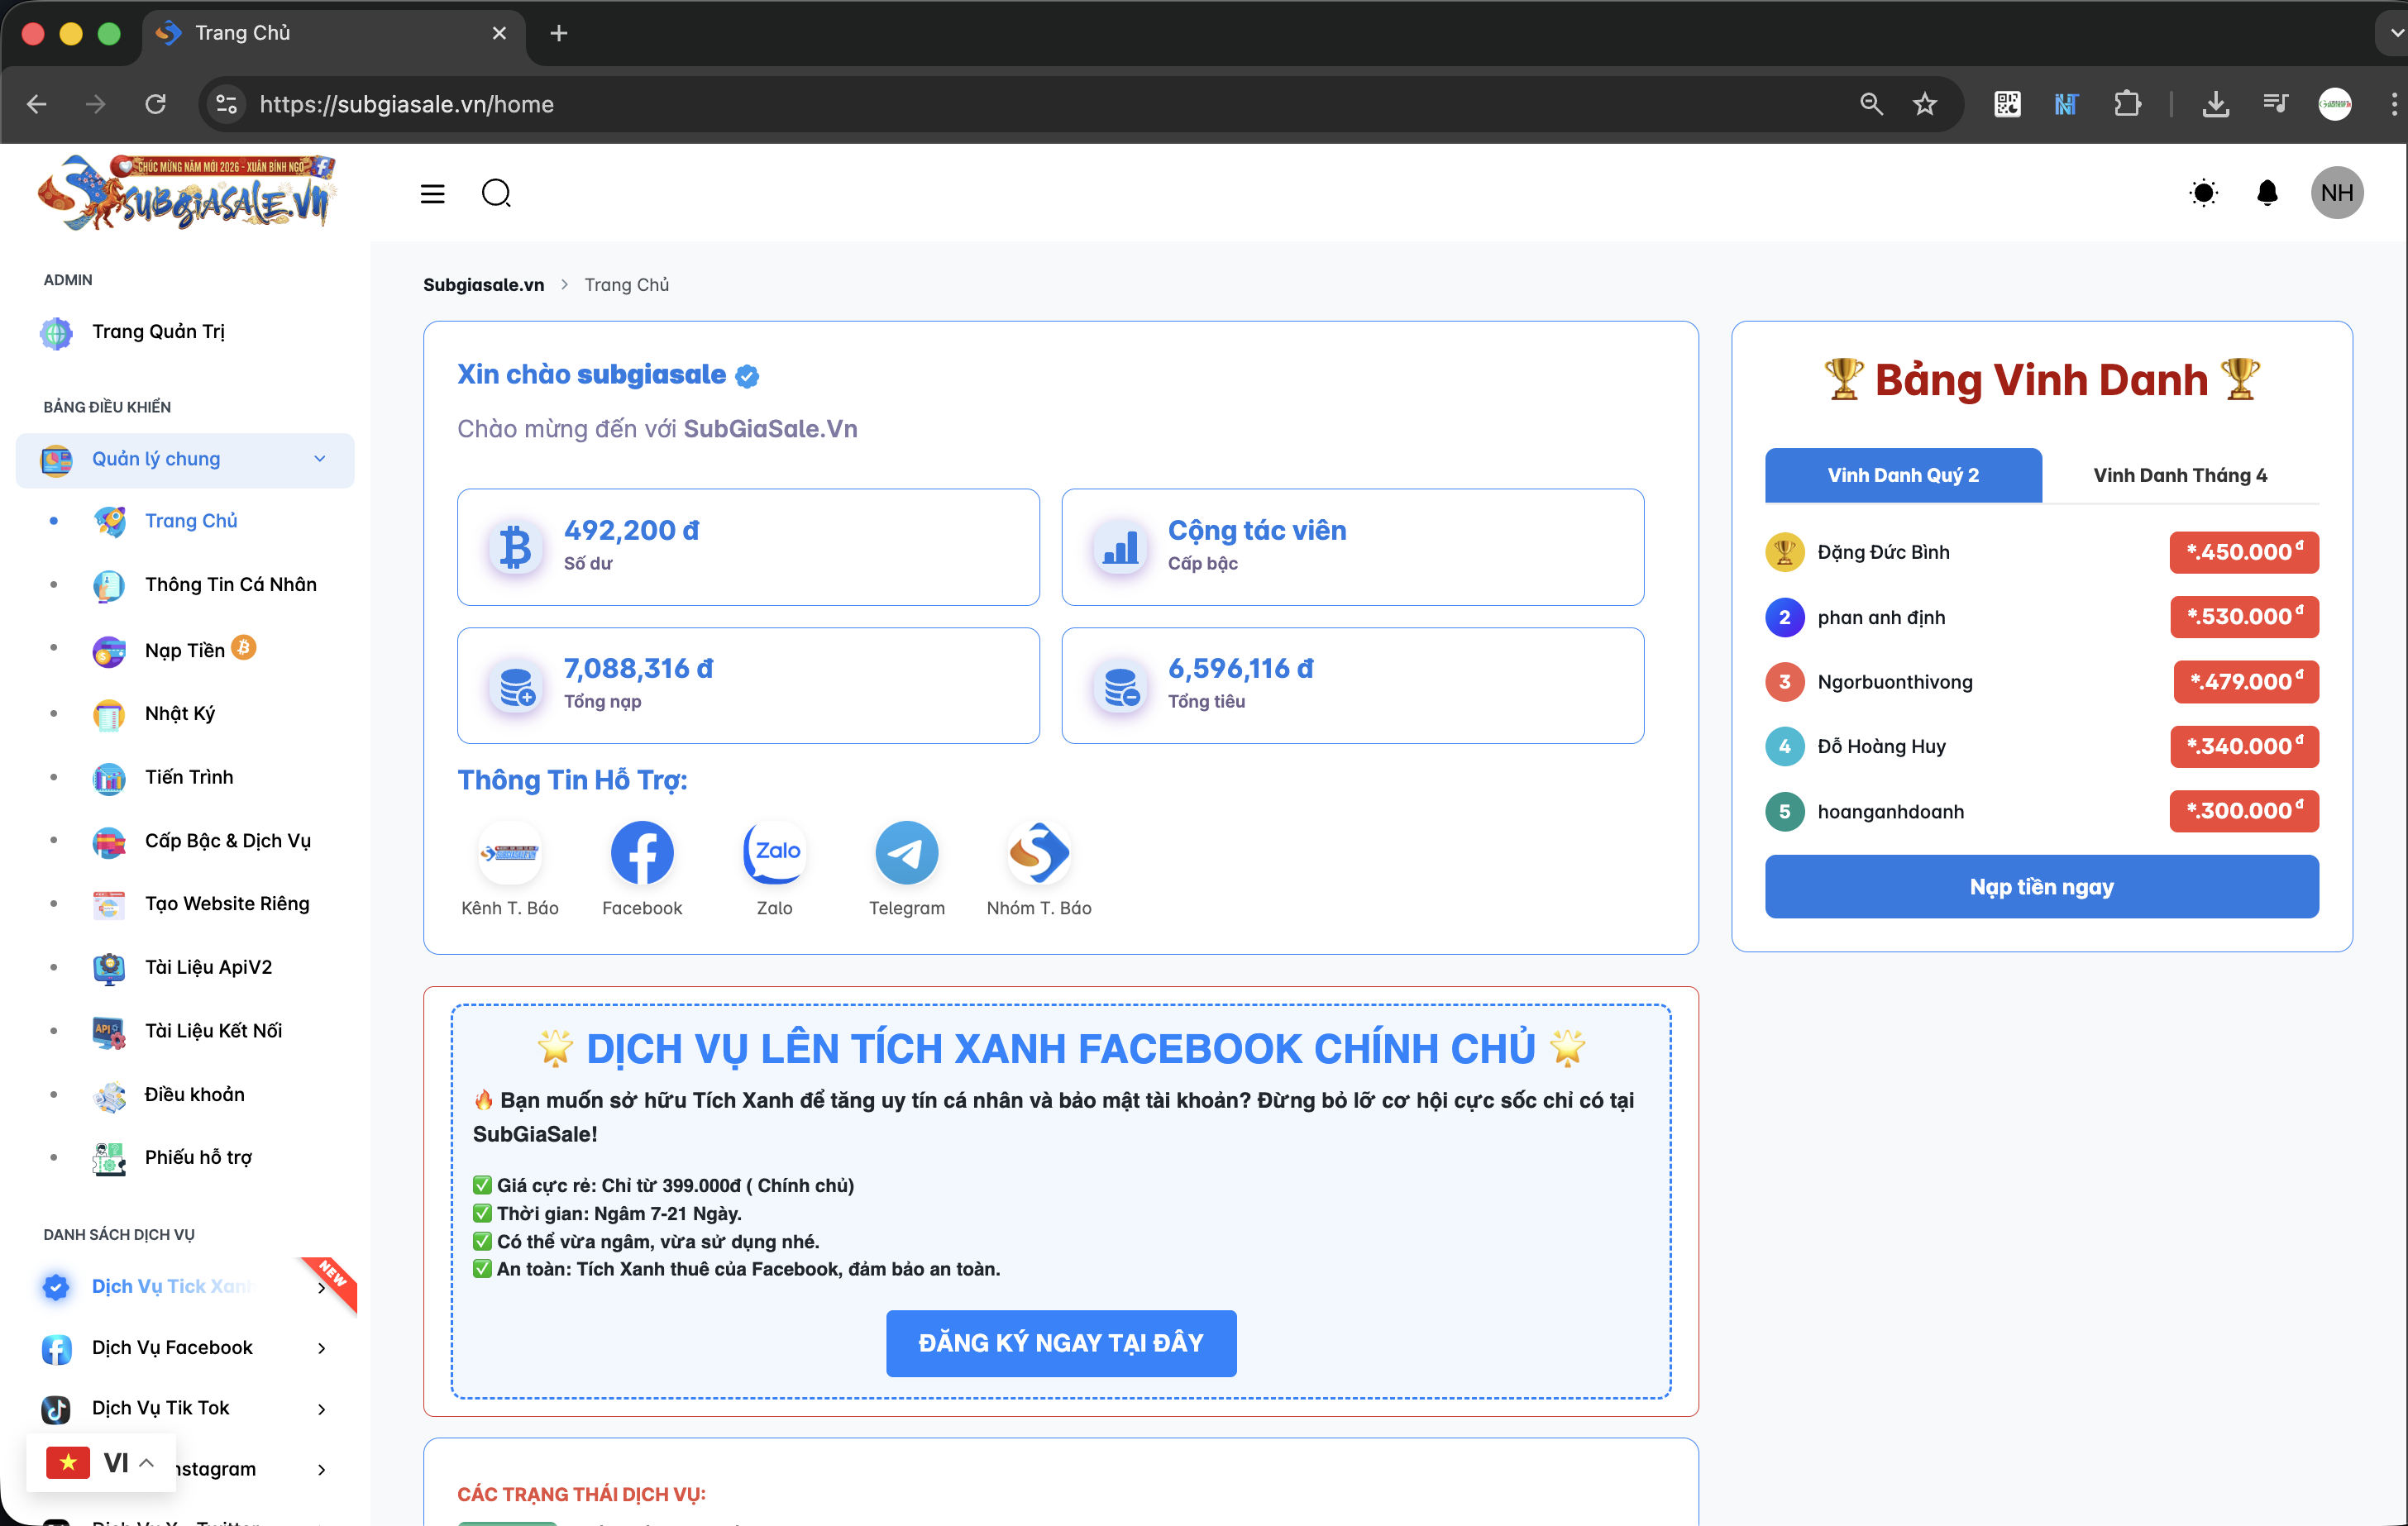The width and height of the screenshot is (2408, 1526).
Task: Click the Tạo Website Riêng icon
Action: (109, 904)
